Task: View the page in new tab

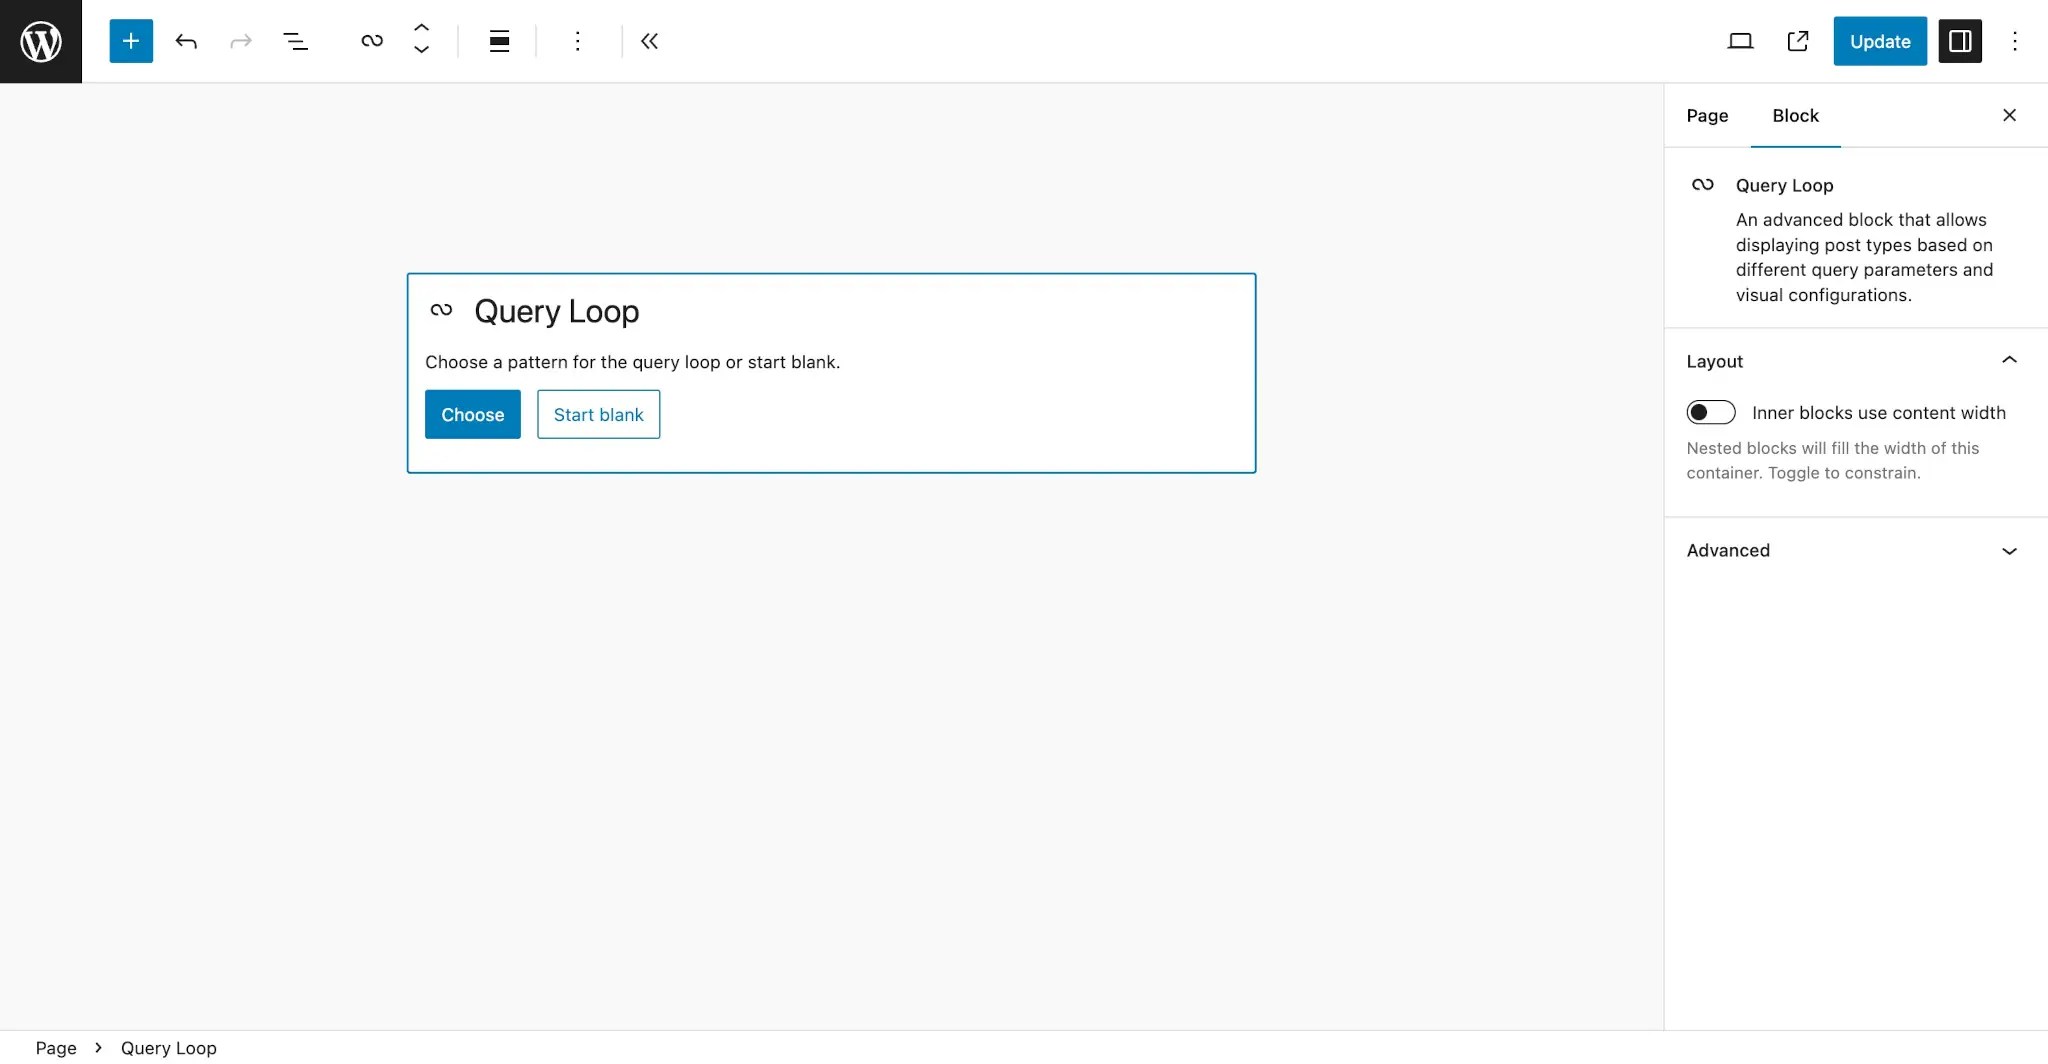Action: 1799,41
